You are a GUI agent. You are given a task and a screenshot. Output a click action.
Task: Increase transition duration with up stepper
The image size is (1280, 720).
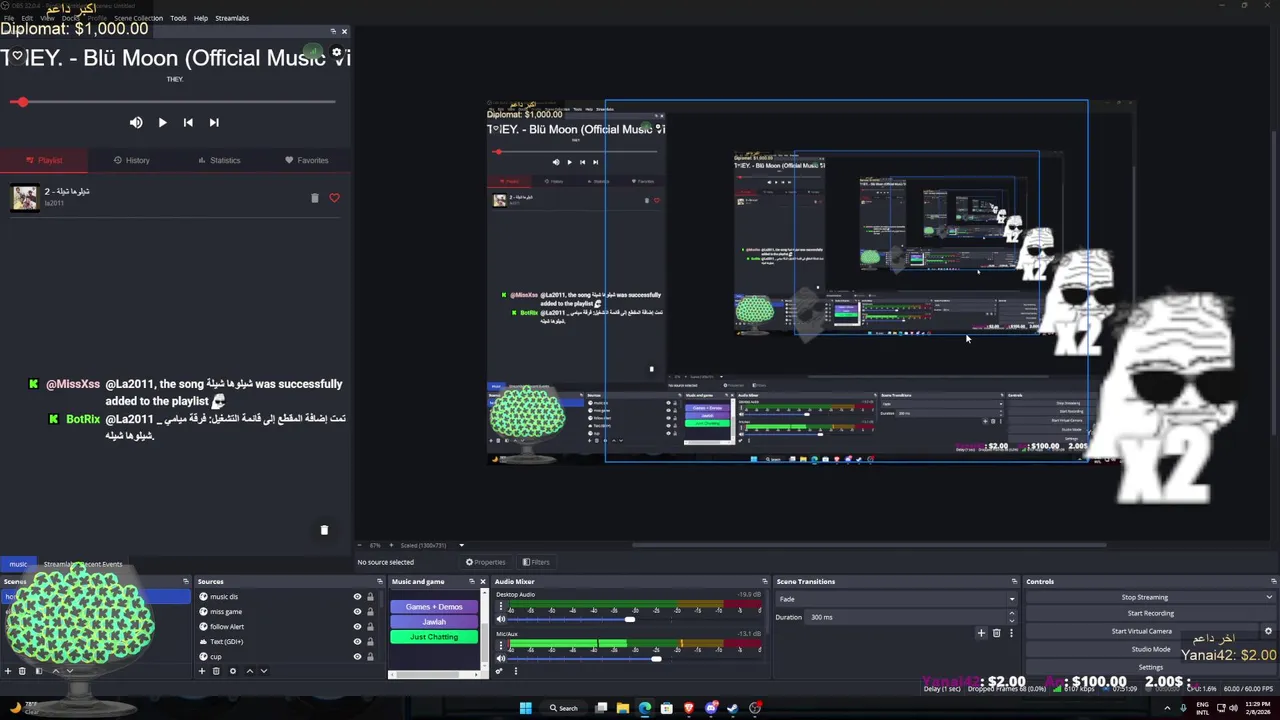click(x=1011, y=613)
